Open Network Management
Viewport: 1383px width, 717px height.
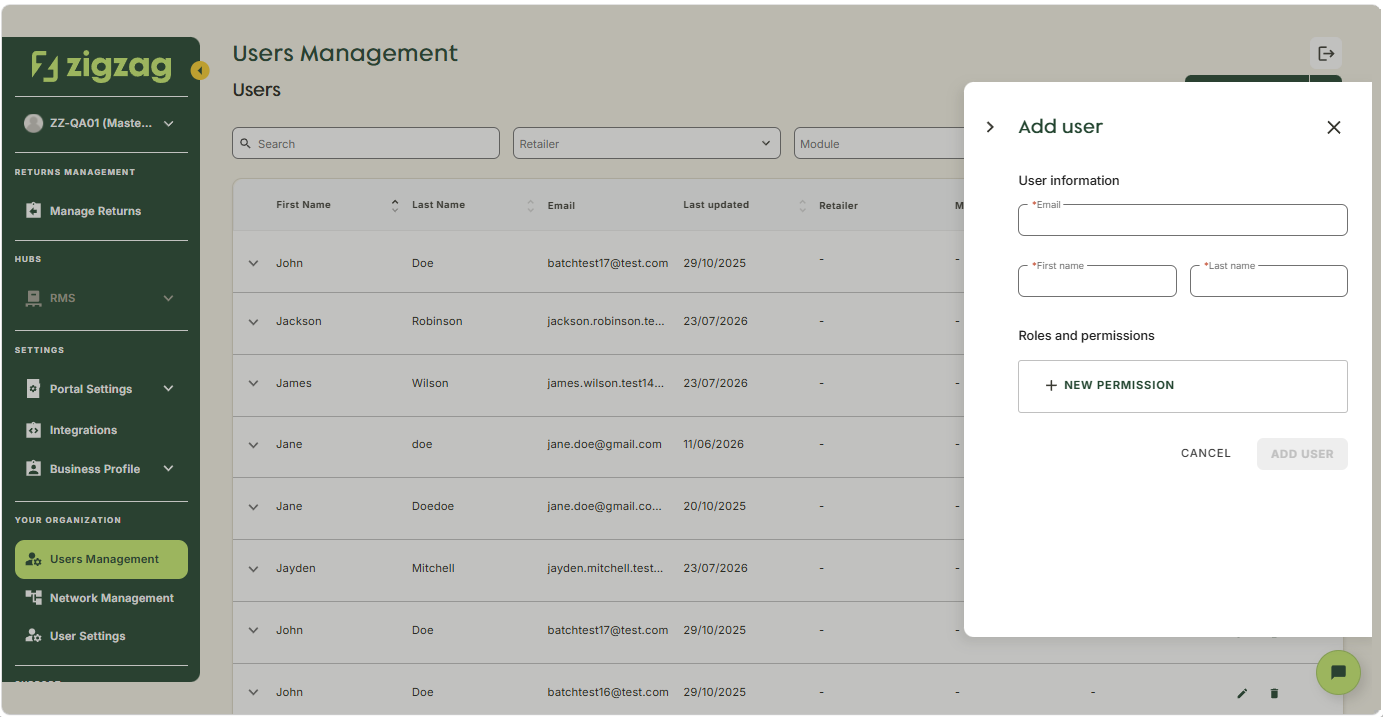pos(101,598)
